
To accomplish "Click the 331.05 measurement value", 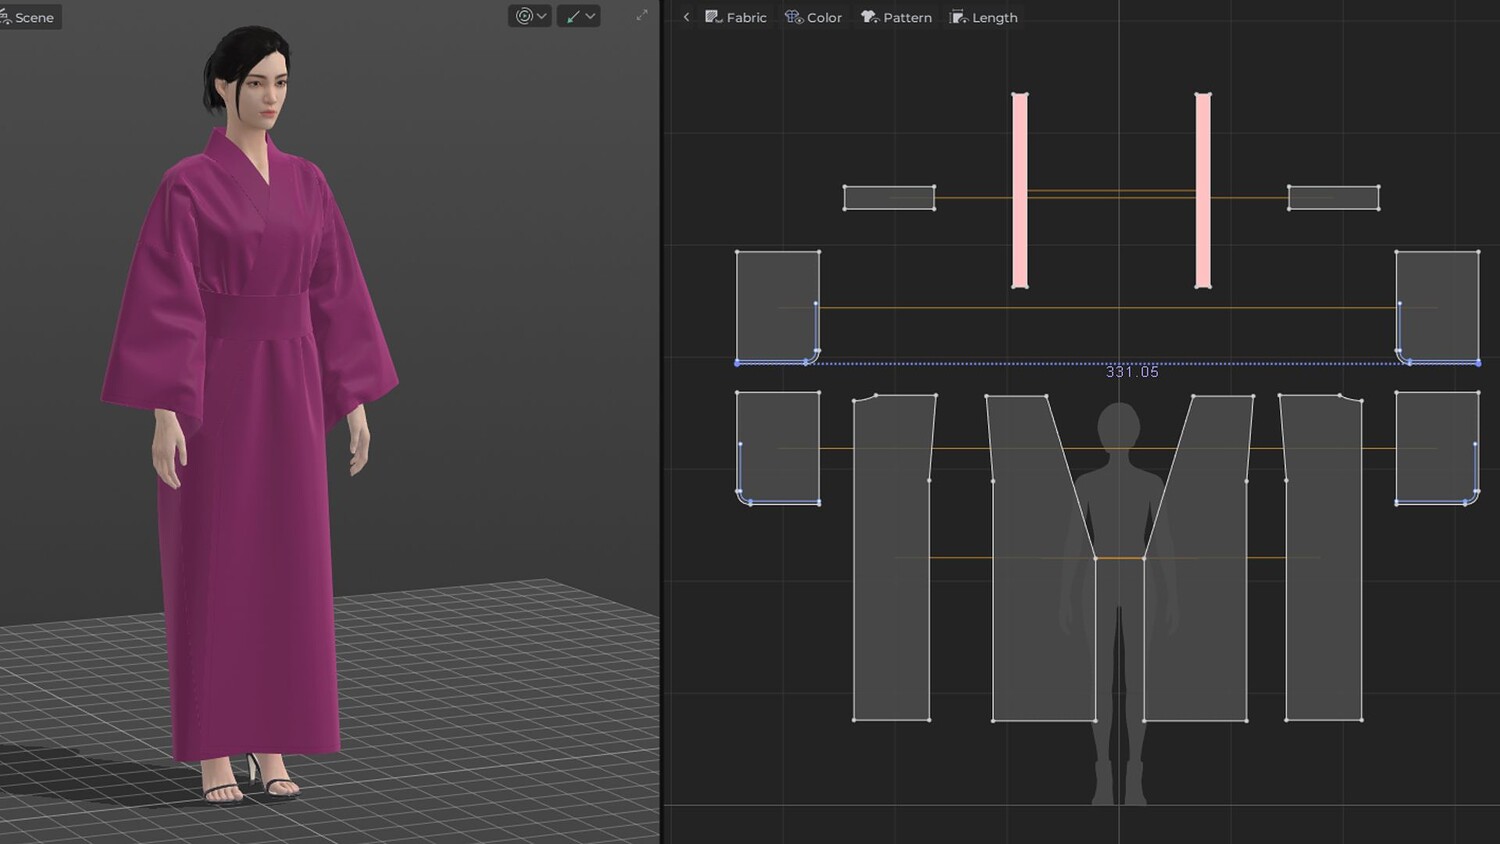I will (1132, 372).
